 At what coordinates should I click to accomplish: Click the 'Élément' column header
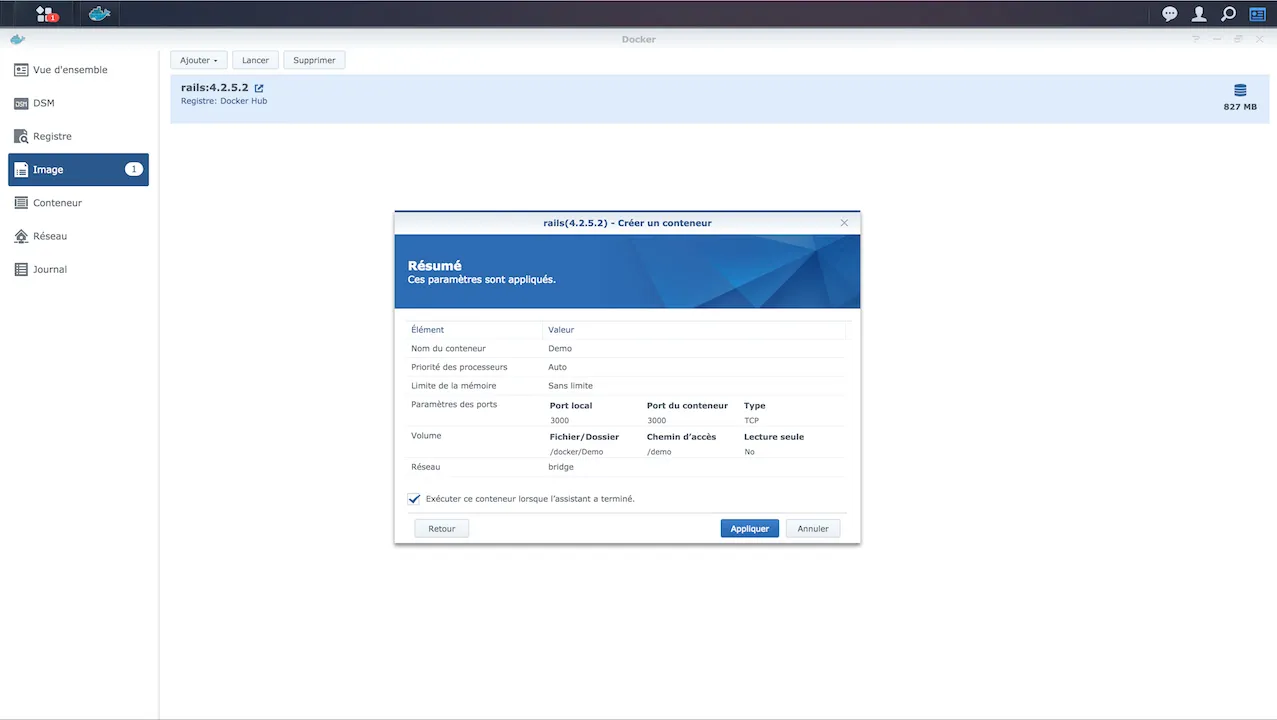pyautogui.click(x=475, y=330)
